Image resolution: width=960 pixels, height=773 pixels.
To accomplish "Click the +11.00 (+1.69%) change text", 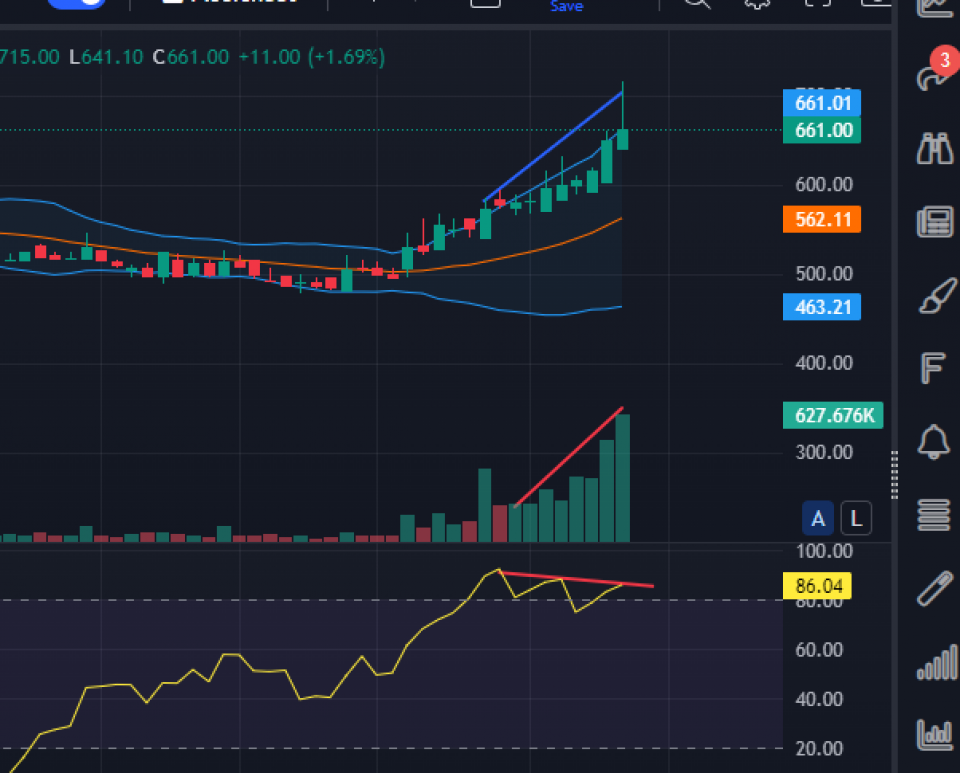I will pos(312,57).
